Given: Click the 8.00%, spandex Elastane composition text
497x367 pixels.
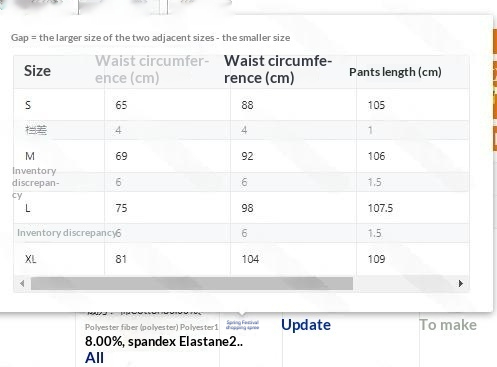Looking at the screenshot, I should [x=164, y=341].
